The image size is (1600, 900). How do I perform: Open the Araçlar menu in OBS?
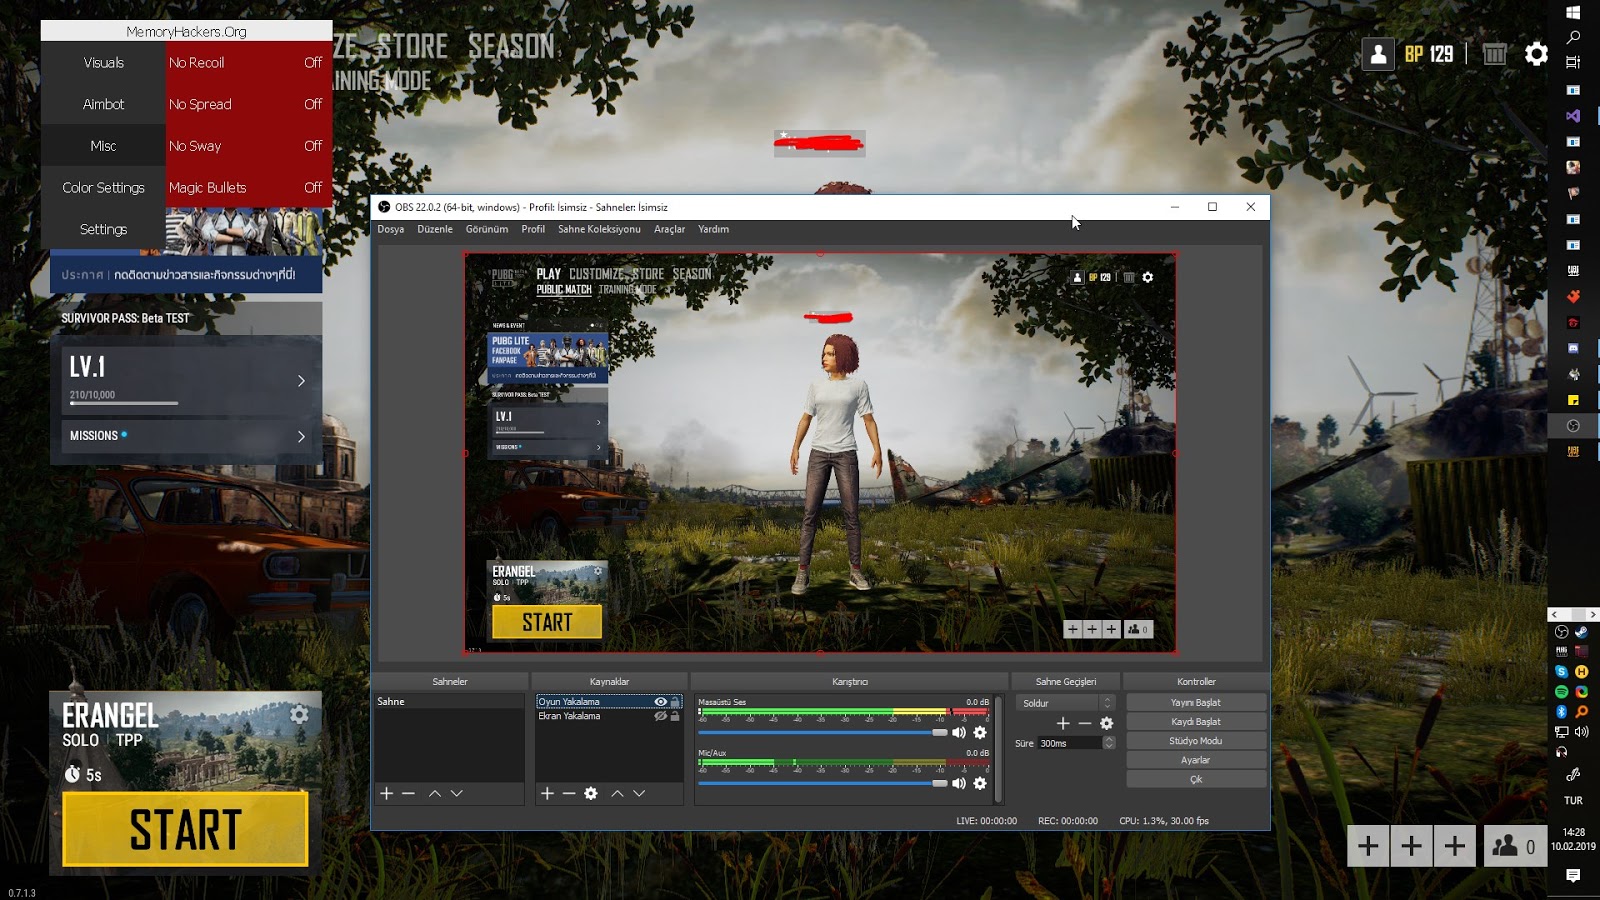coord(669,229)
